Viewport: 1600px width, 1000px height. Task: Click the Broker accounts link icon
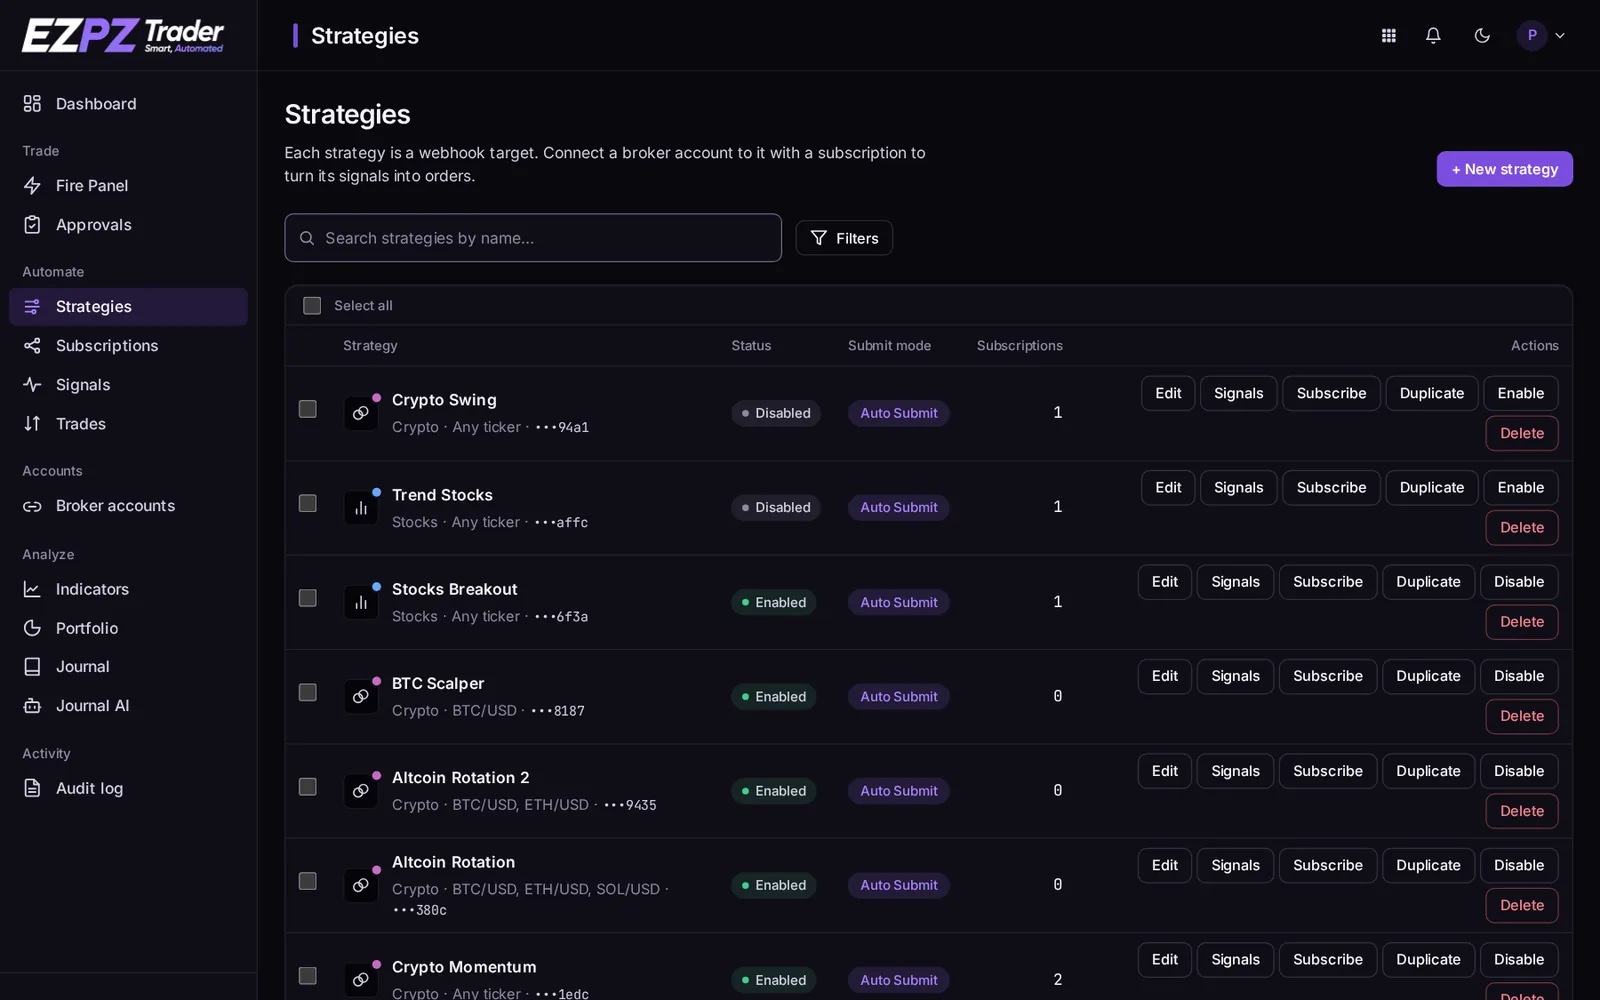[32, 506]
